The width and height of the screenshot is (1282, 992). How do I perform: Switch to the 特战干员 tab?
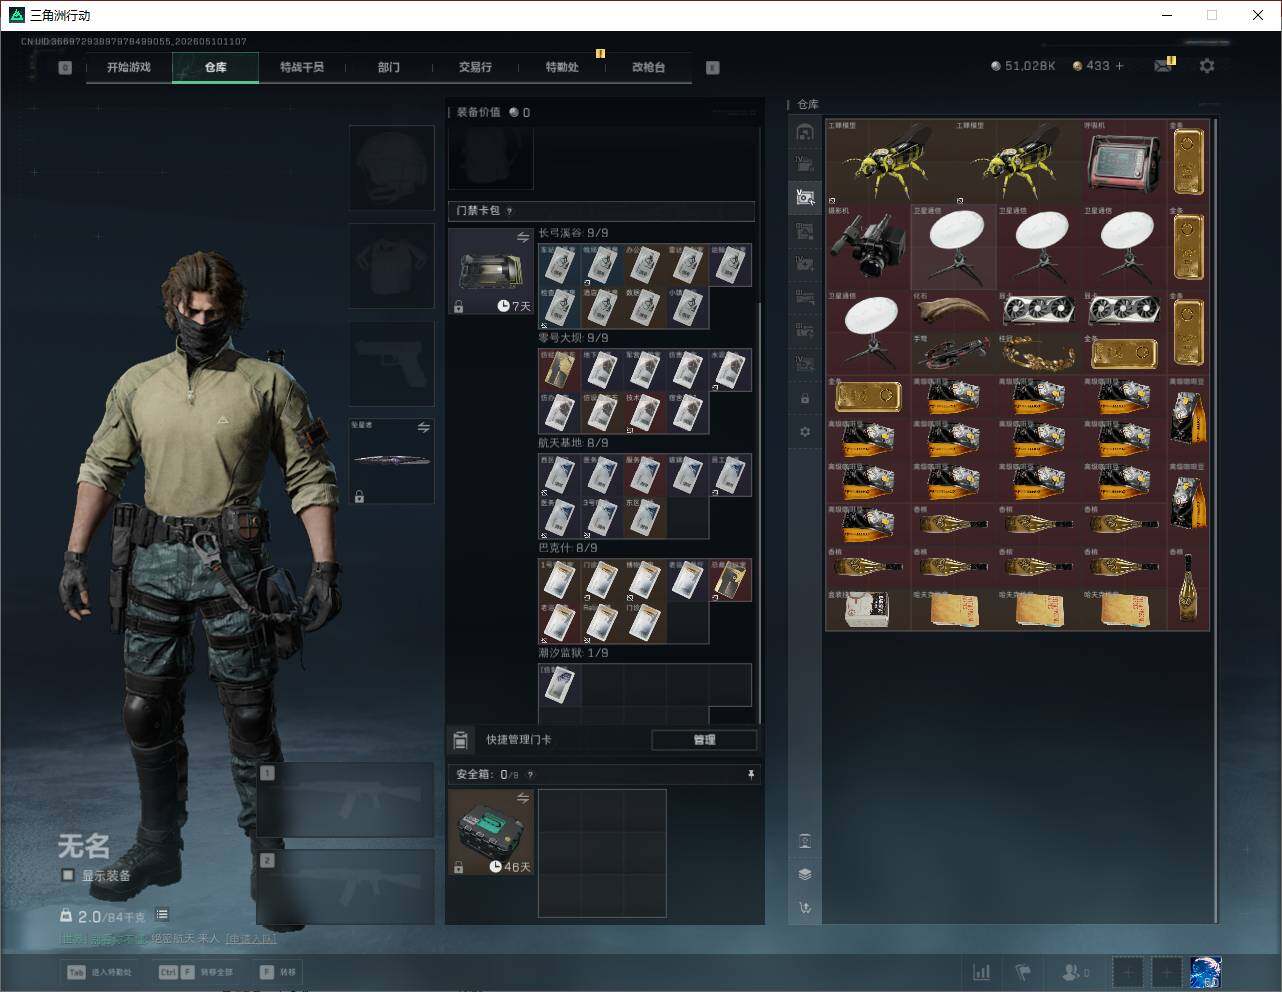click(302, 67)
